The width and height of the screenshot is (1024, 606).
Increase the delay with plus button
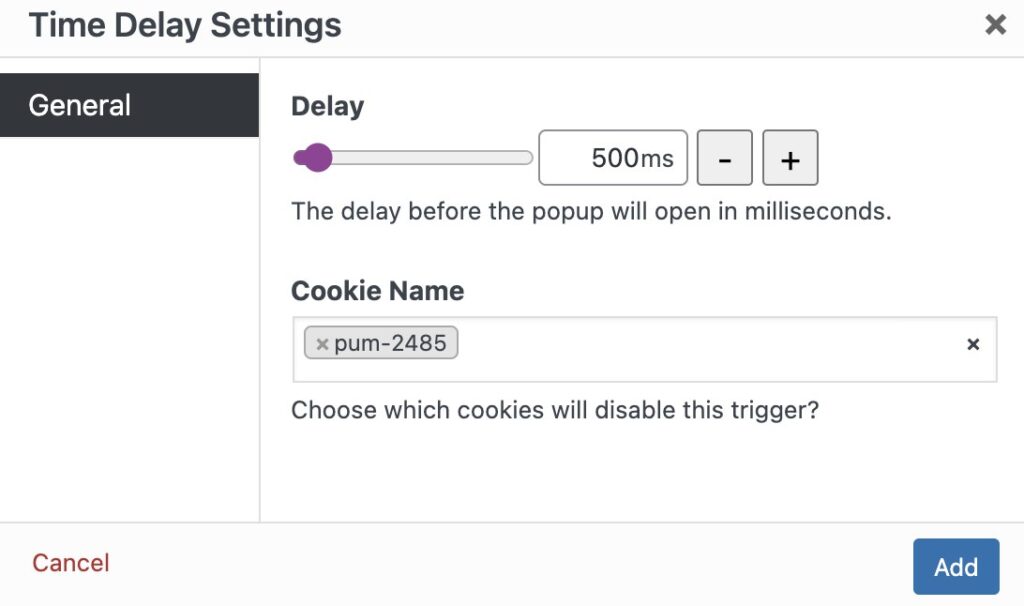point(790,158)
